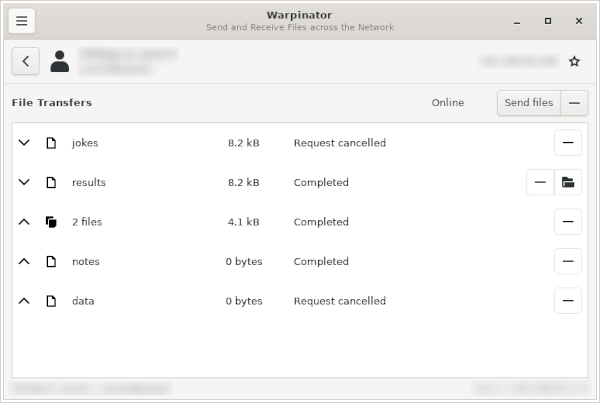Image resolution: width=600 pixels, height=403 pixels.
Task: Click the file icon beside results
Action: pos(51,182)
